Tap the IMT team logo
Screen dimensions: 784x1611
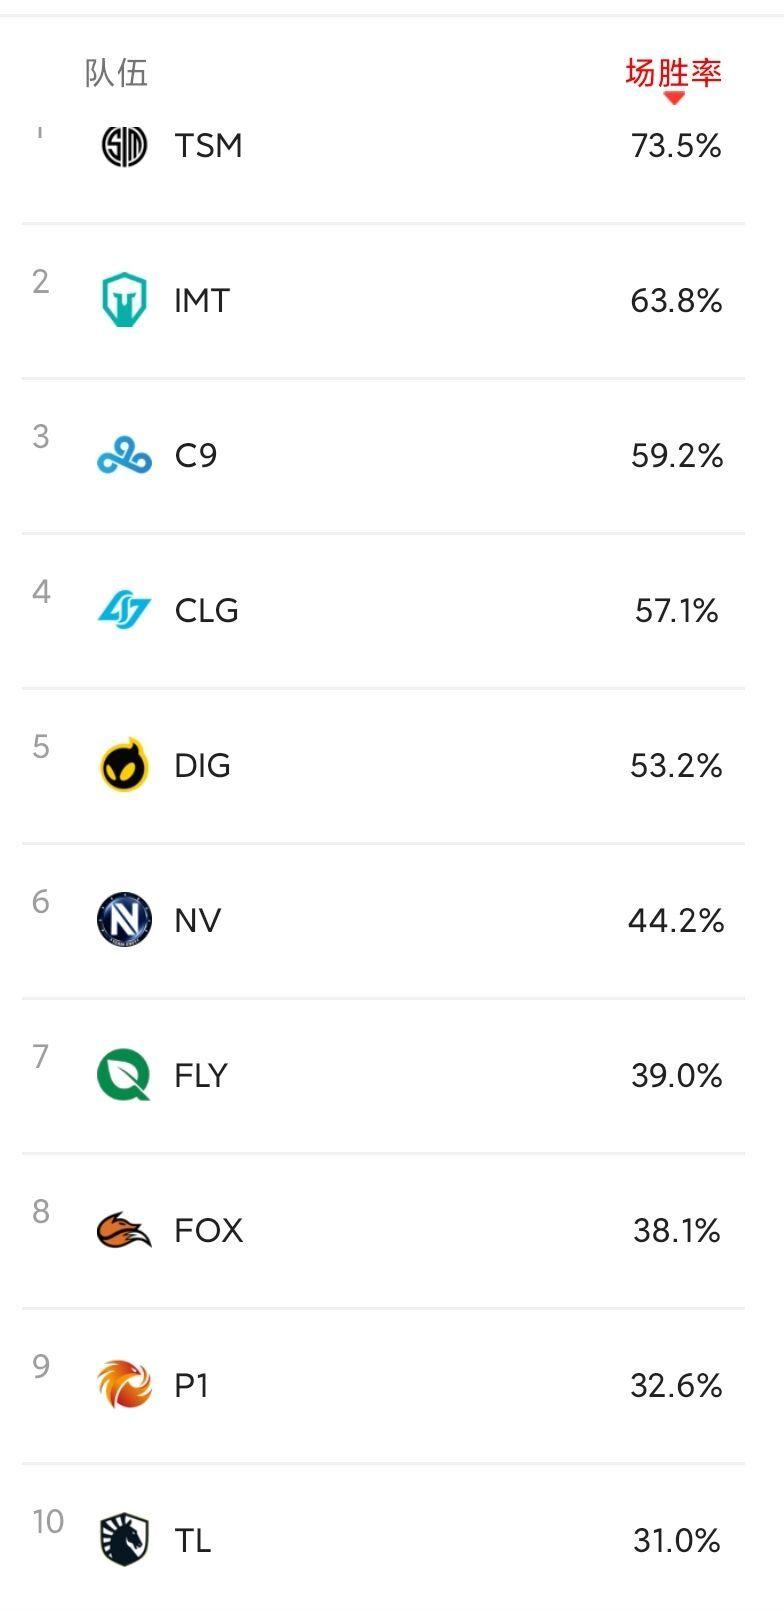pyautogui.click(x=125, y=301)
